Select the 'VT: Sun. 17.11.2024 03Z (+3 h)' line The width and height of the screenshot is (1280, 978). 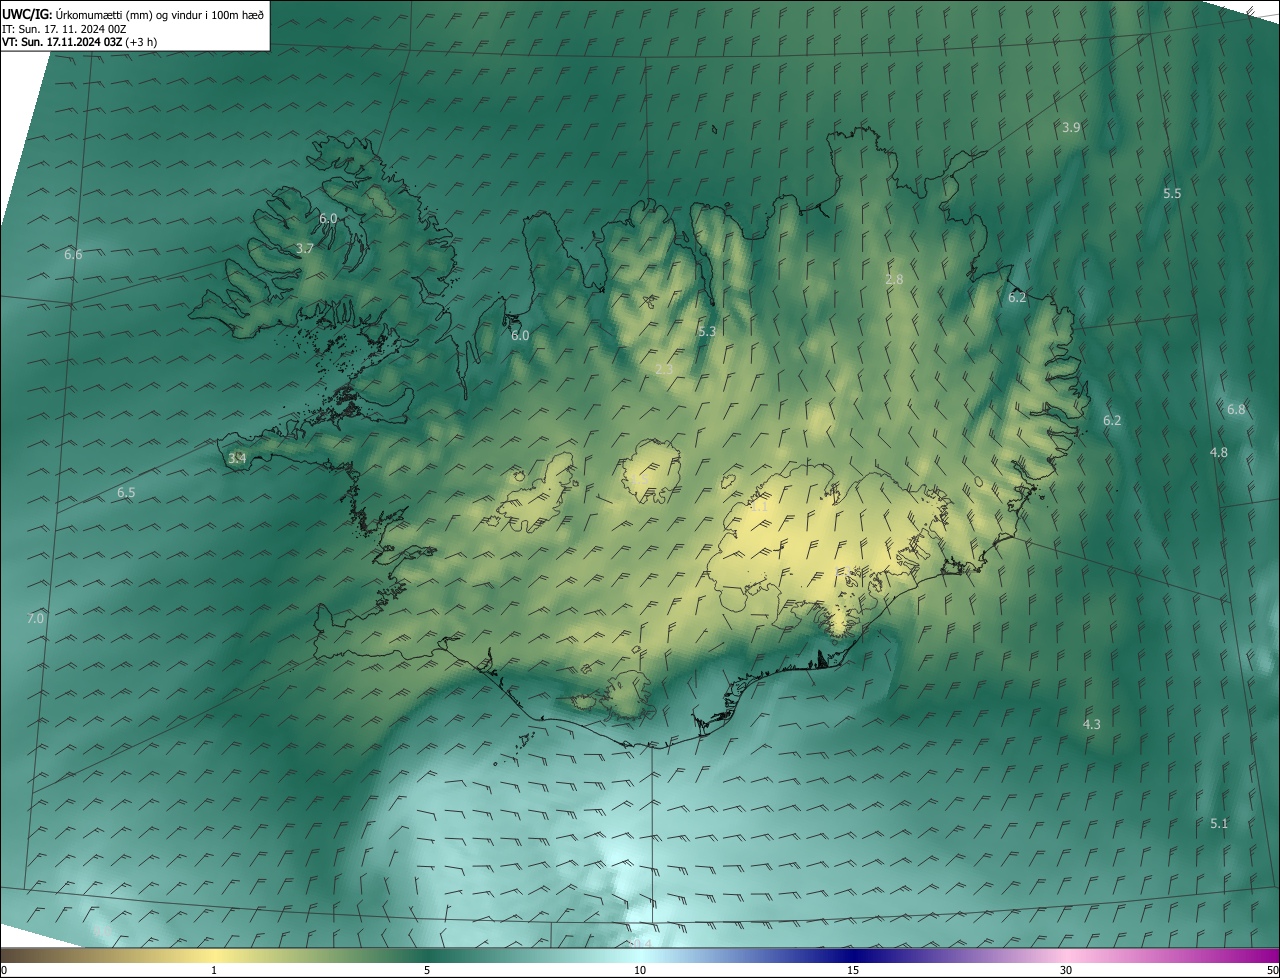click(80, 42)
